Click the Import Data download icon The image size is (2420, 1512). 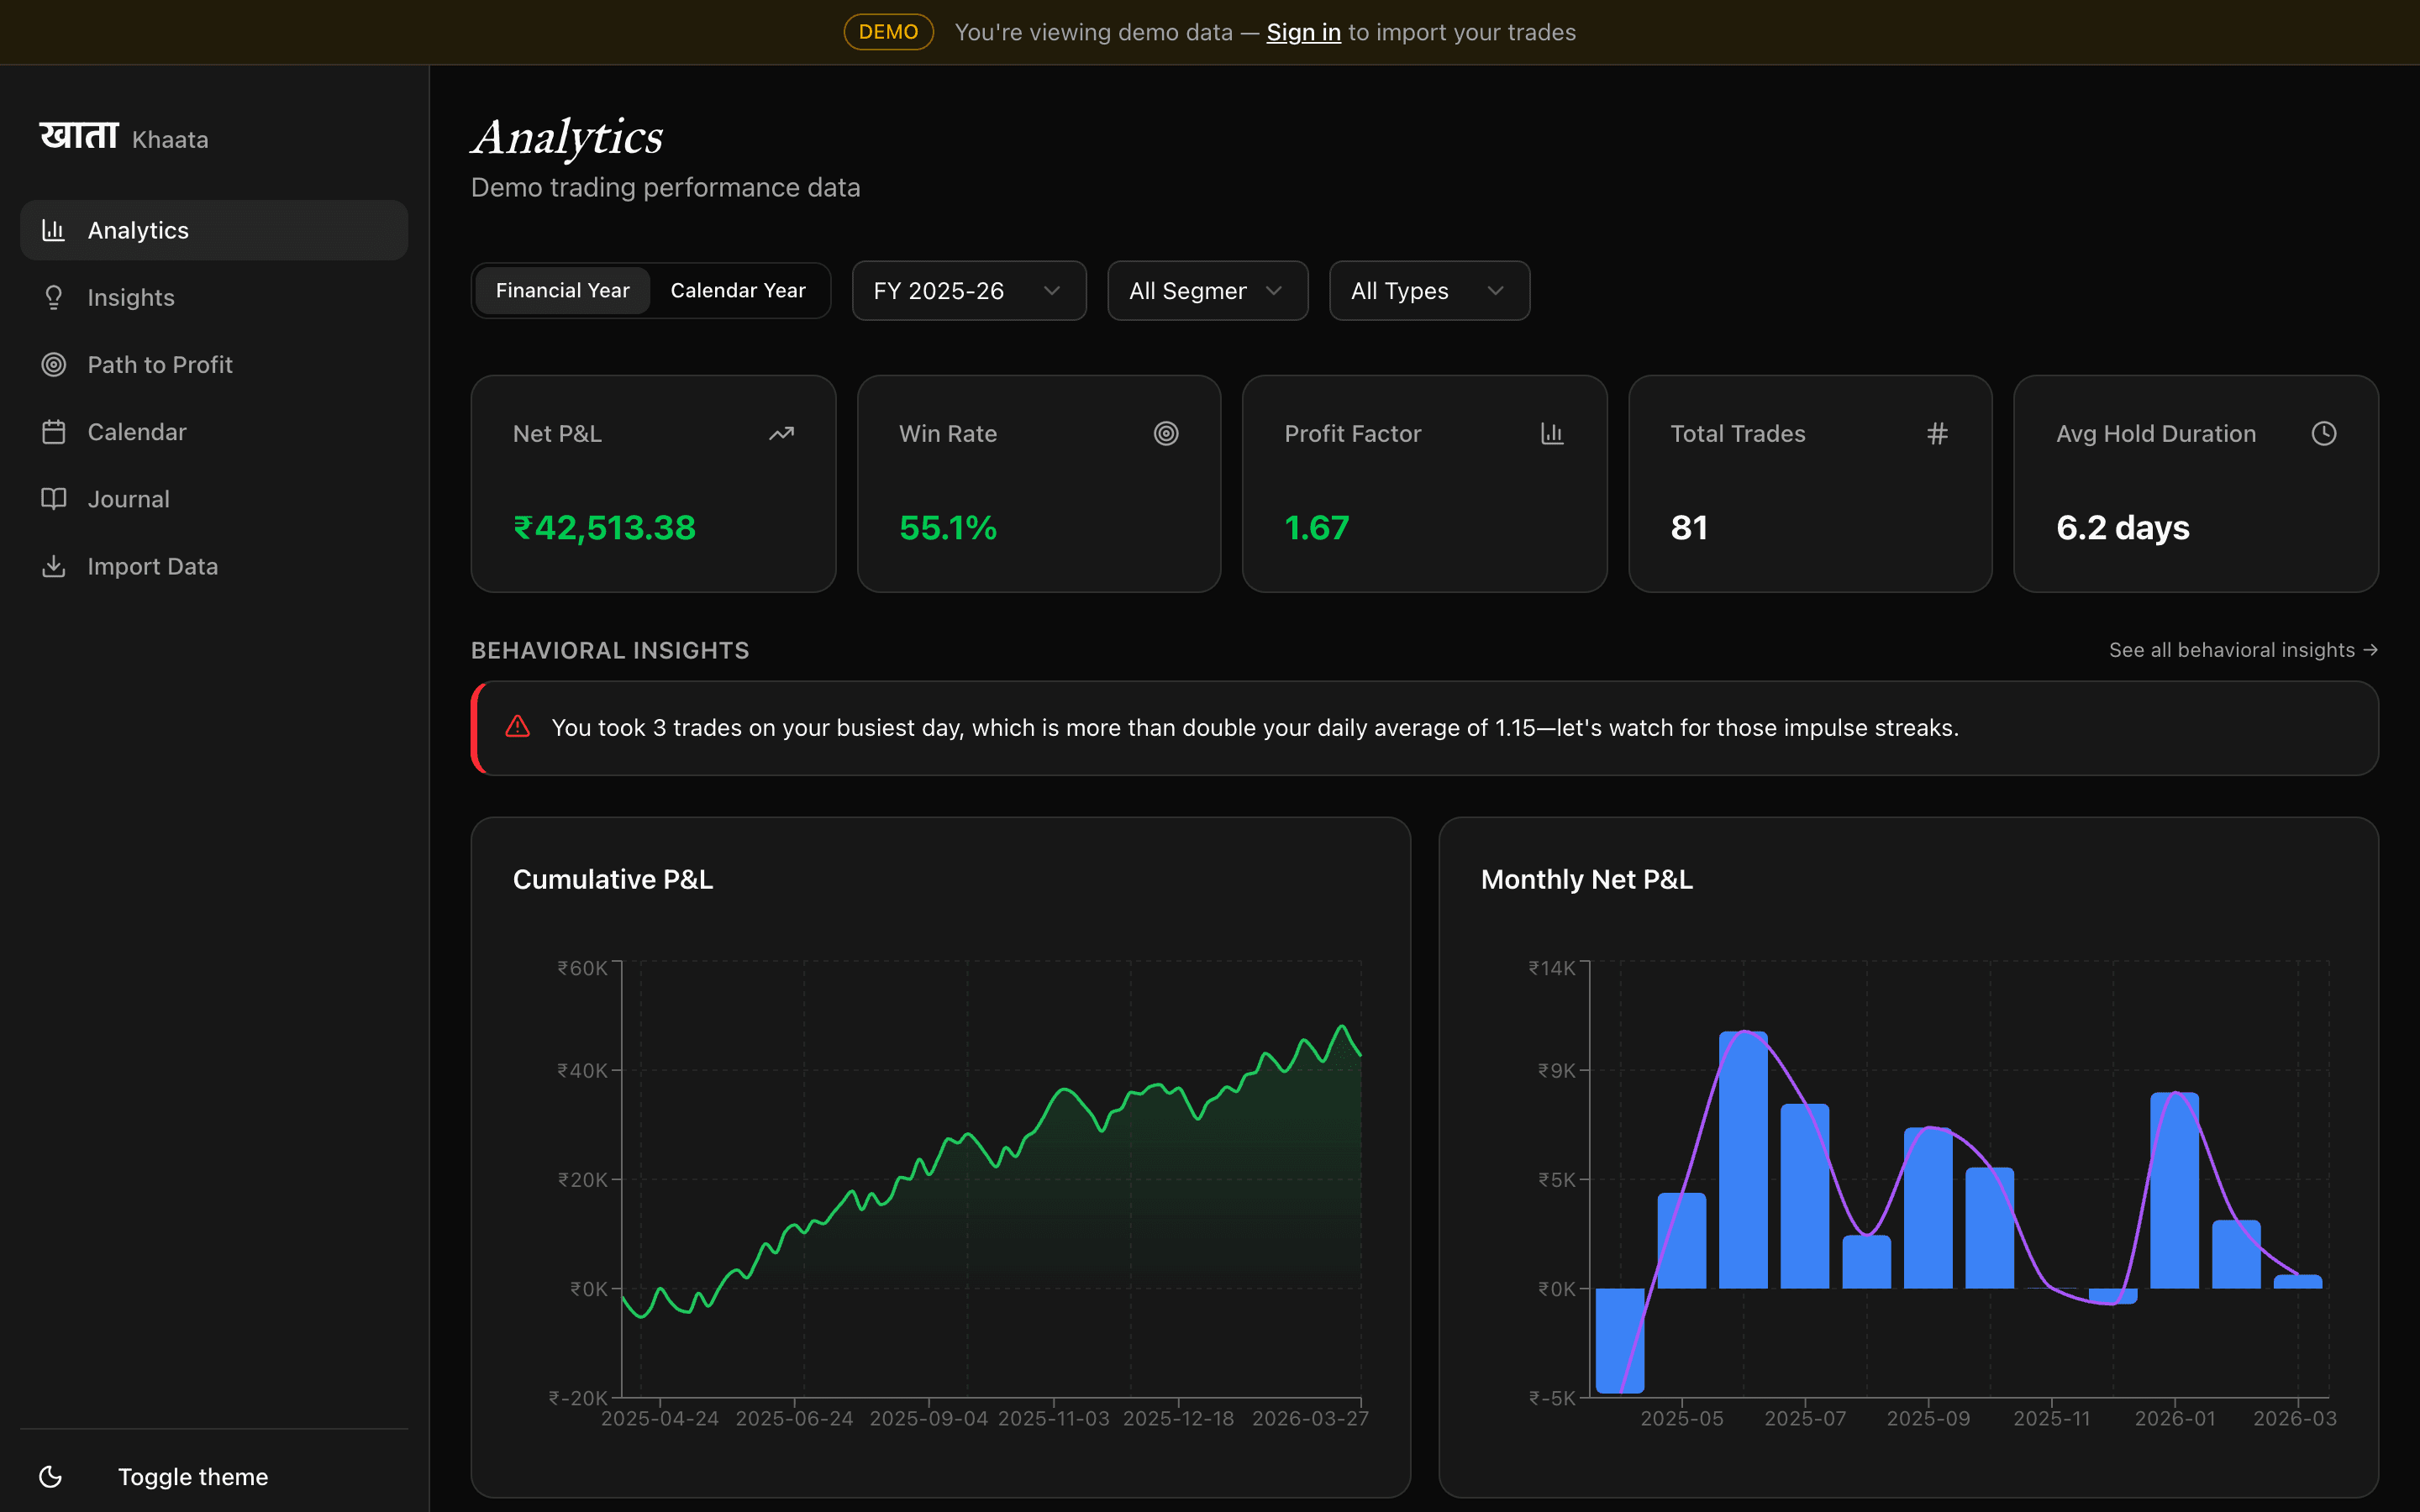point(54,565)
